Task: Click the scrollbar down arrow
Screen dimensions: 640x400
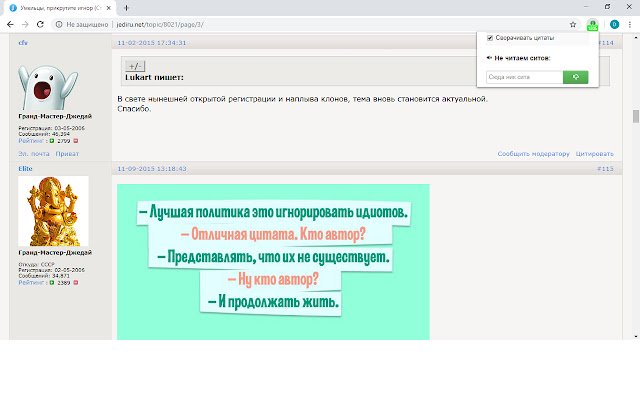Action: pyautogui.click(x=636, y=336)
